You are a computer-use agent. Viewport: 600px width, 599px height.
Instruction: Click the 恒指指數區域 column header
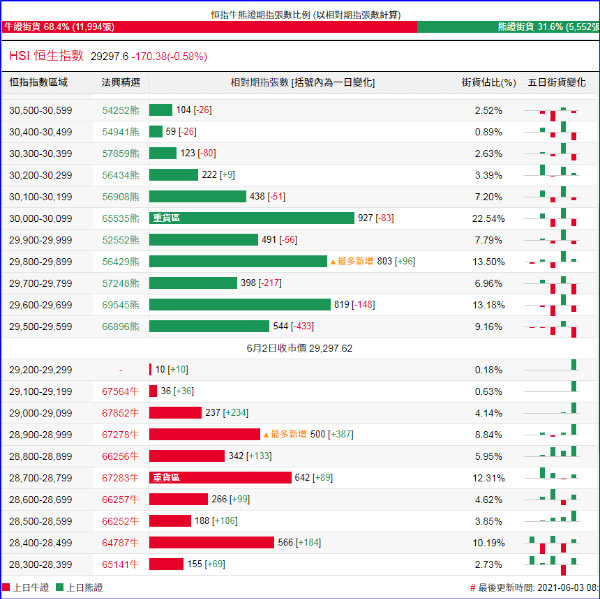pos(38,82)
